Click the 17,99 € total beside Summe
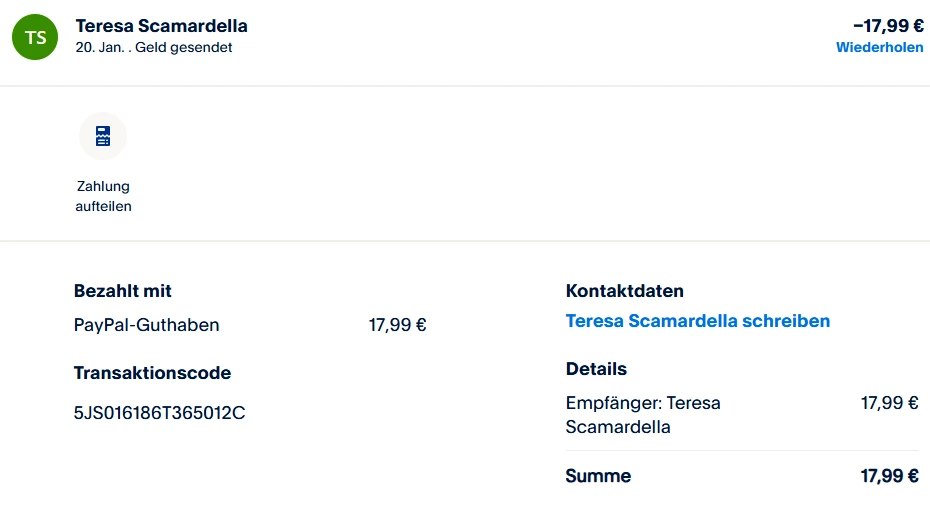930x511 pixels. 889,476
